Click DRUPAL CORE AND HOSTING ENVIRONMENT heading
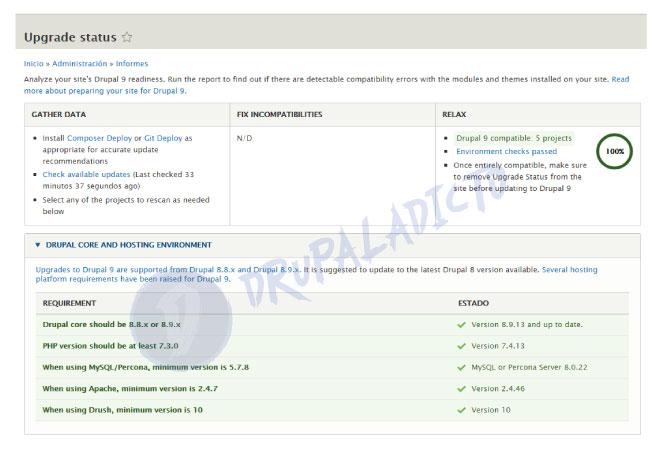Image resolution: width=668 pixels, height=458 pixels. [129, 245]
